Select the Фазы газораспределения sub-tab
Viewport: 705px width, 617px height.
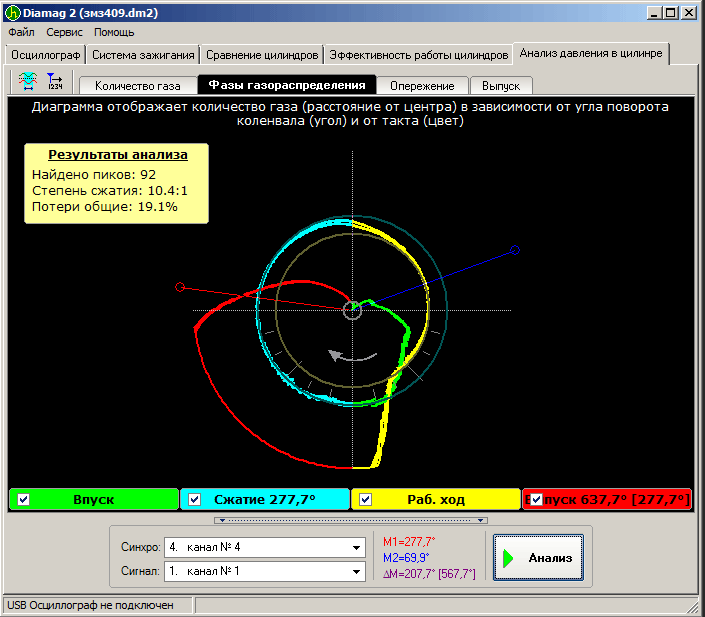287,85
